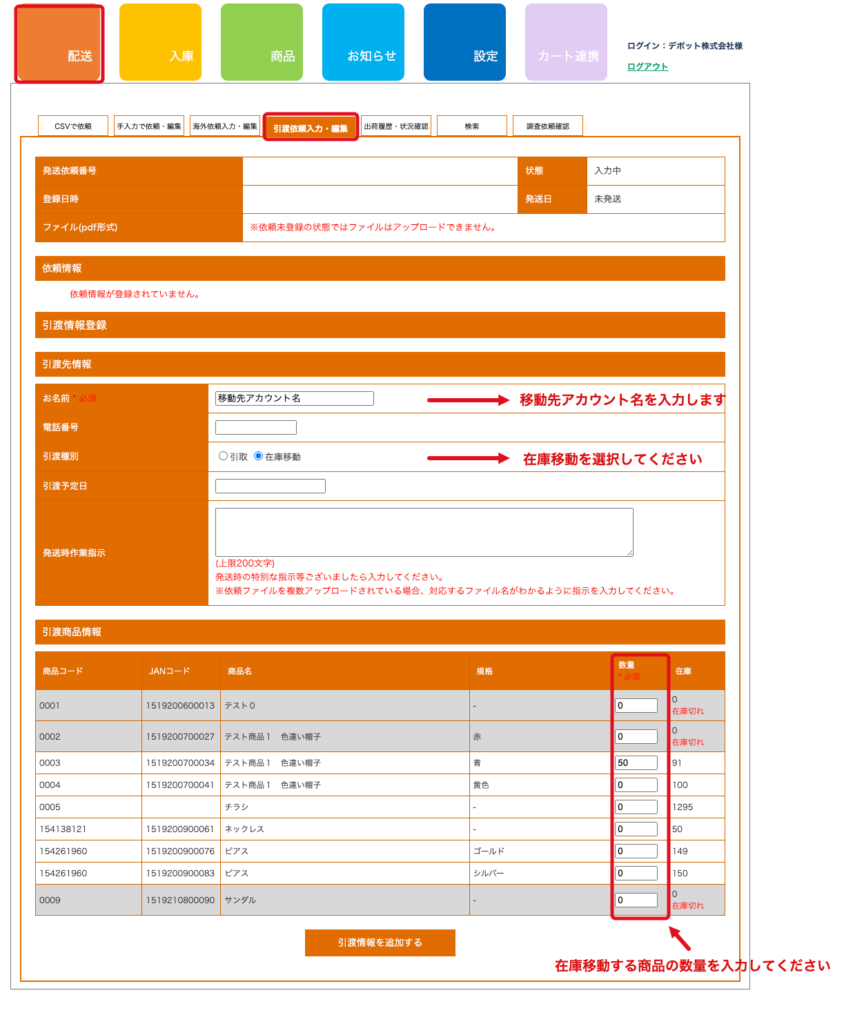
Task: Open the お知らせ (News) light blue tile
Action: click(363, 43)
